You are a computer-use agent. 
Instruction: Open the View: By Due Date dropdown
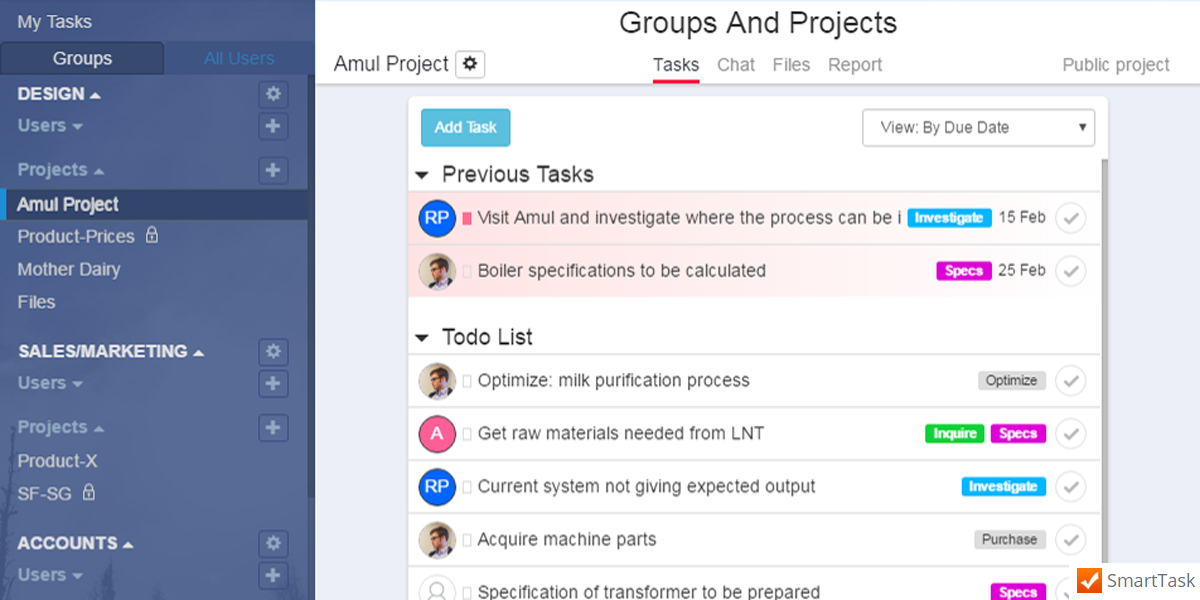coord(978,128)
